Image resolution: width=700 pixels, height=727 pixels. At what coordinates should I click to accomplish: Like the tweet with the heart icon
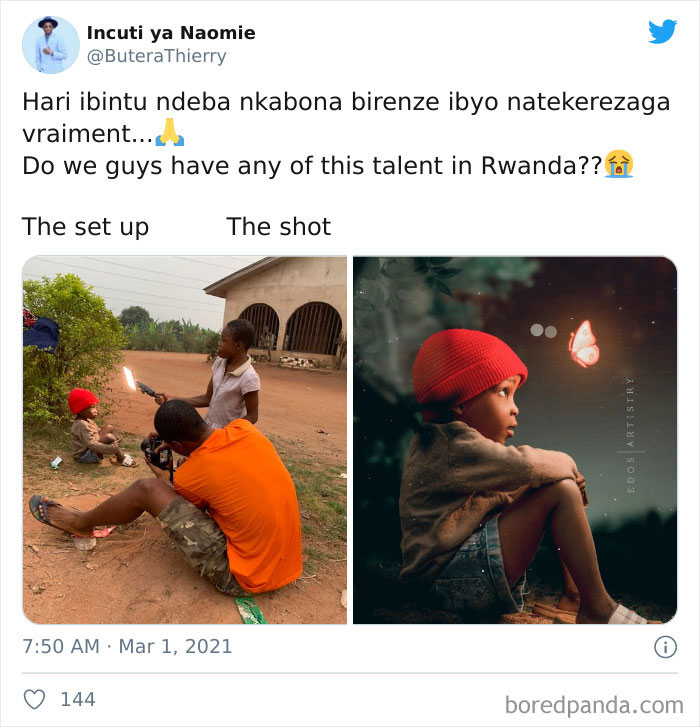[x=34, y=699]
